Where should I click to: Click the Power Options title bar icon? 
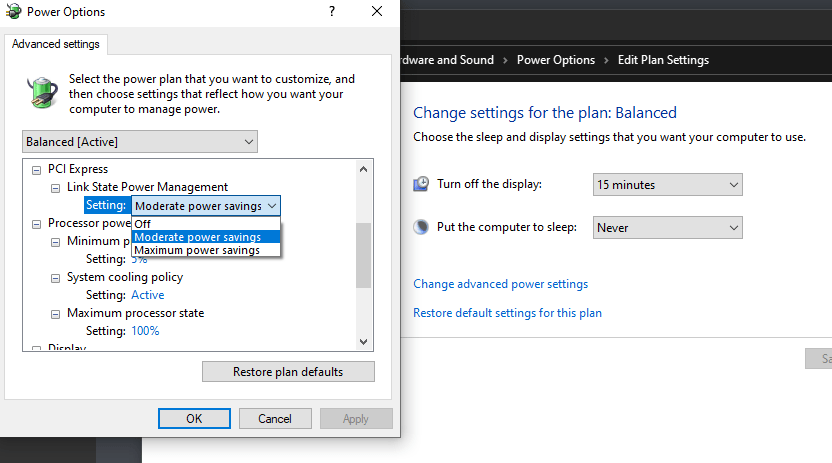tap(13, 12)
